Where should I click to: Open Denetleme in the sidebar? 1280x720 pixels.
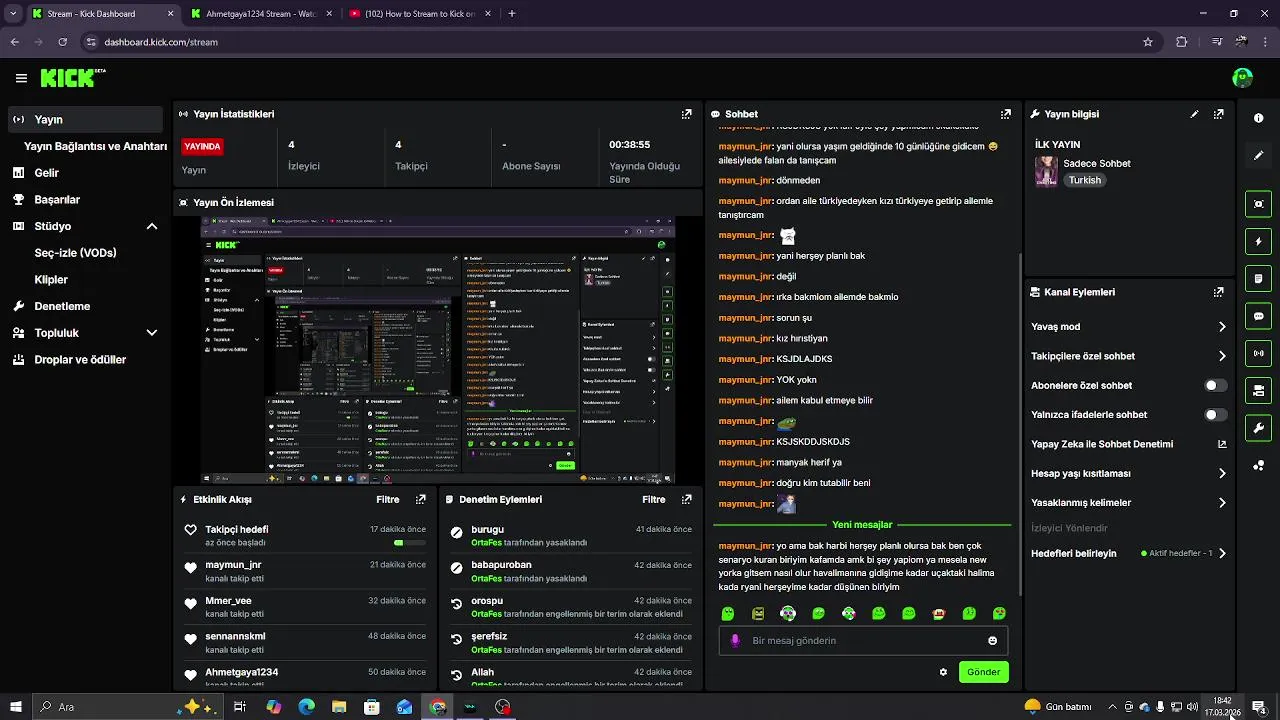(62, 306)
